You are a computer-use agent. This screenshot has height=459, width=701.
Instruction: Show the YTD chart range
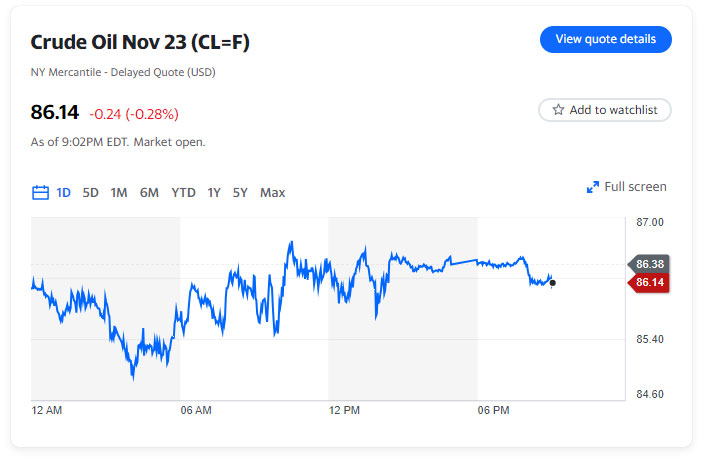pyautogui.click(x=183, y=192)
